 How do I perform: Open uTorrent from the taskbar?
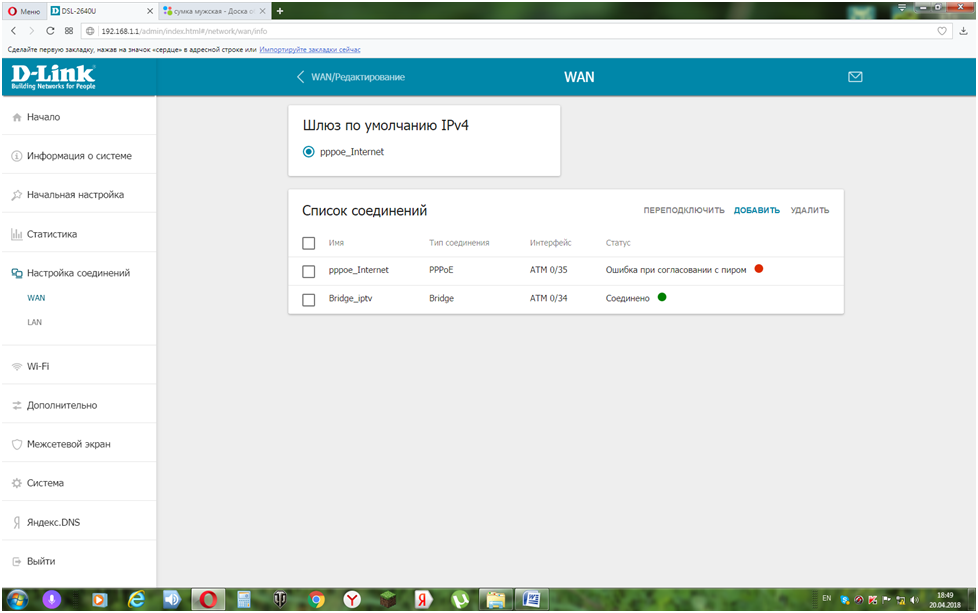[460, 599]
